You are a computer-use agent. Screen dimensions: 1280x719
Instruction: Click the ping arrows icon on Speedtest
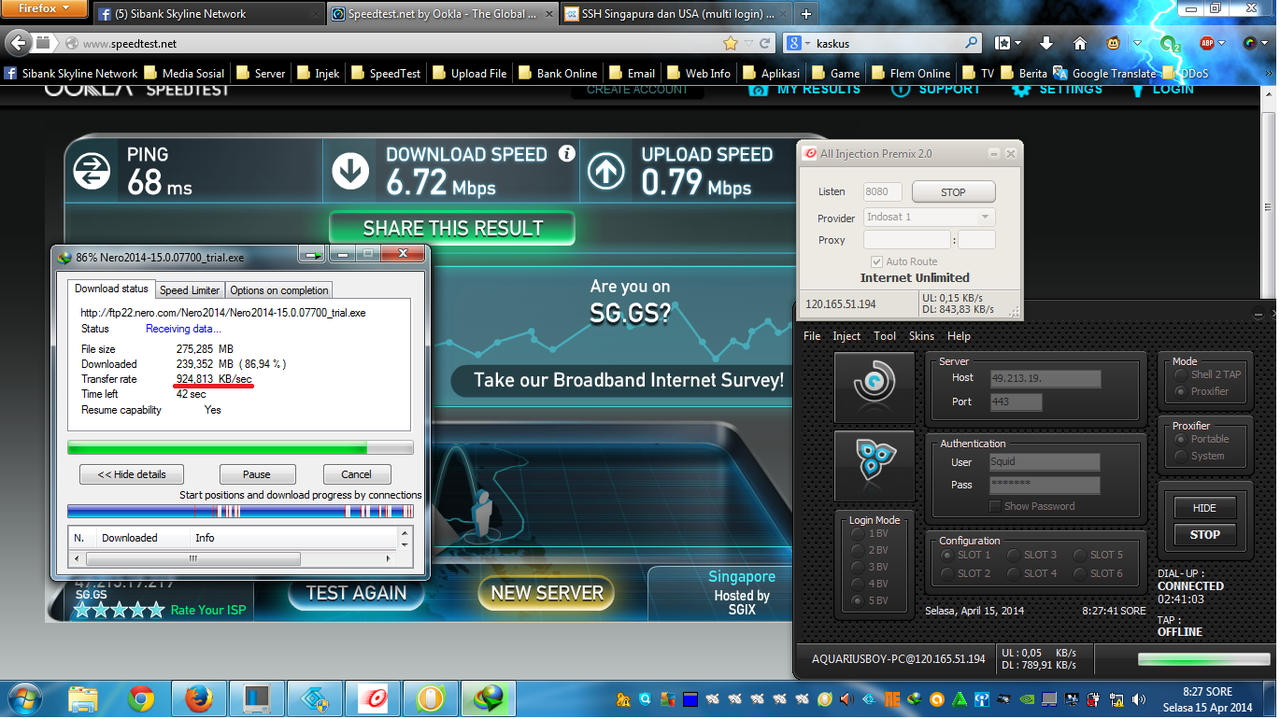click(x=92, y=172)
